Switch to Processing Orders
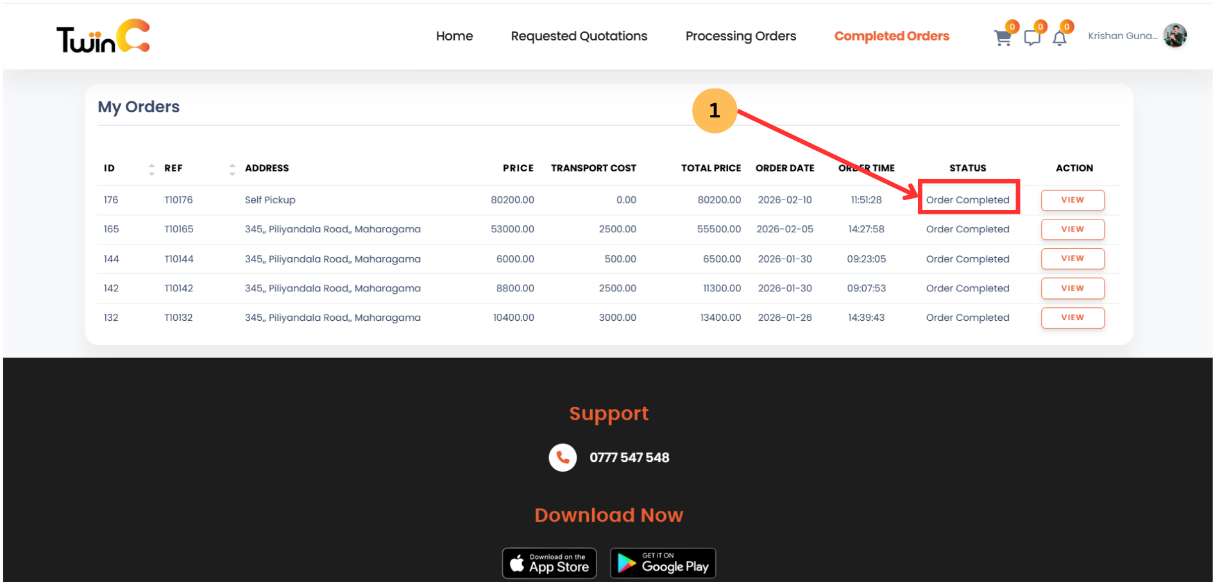The width and height of the screenshot is (1213, 582). tap(740, 36)
